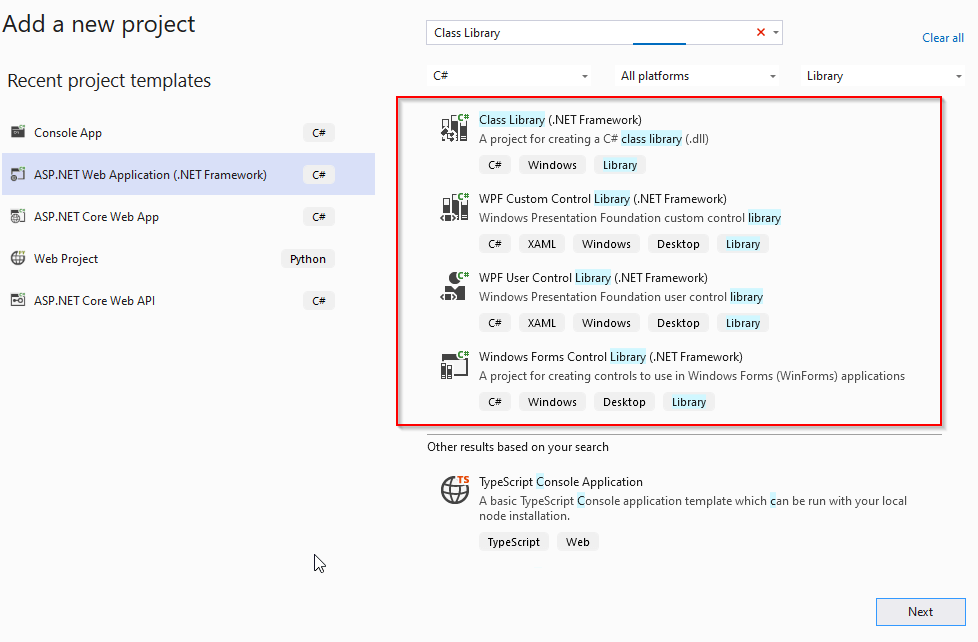Image resolution: width=978 pixels, height=642 pixels.
Task: Click the TypeScript Console Application globe icon
Action: [455, 489]
